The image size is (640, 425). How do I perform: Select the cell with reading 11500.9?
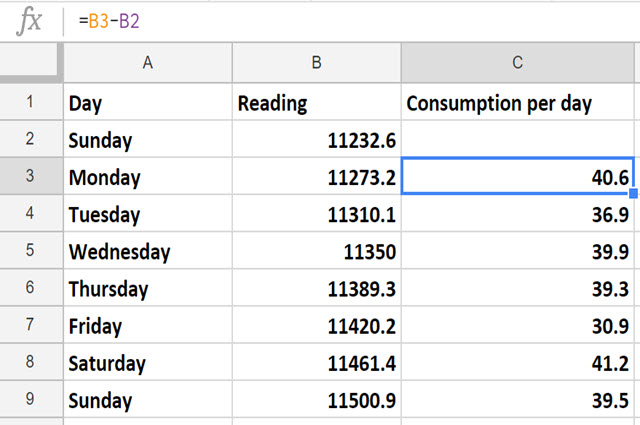coord(316,400)
